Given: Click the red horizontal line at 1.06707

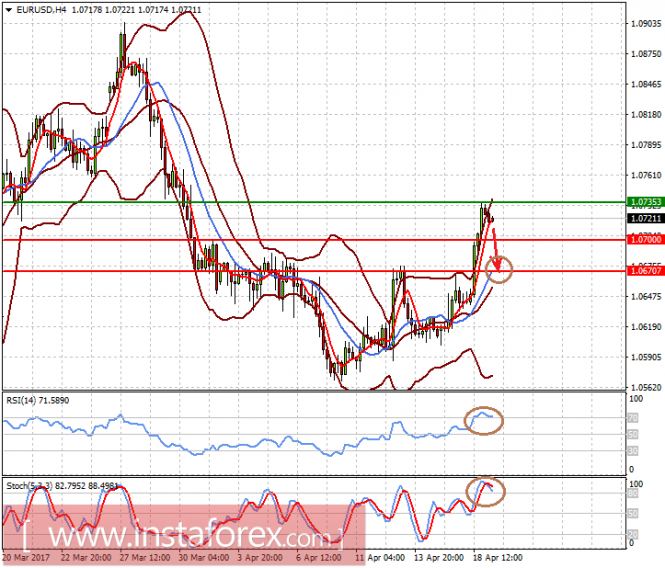Looking at the screenshot, I should pos(314,271).
